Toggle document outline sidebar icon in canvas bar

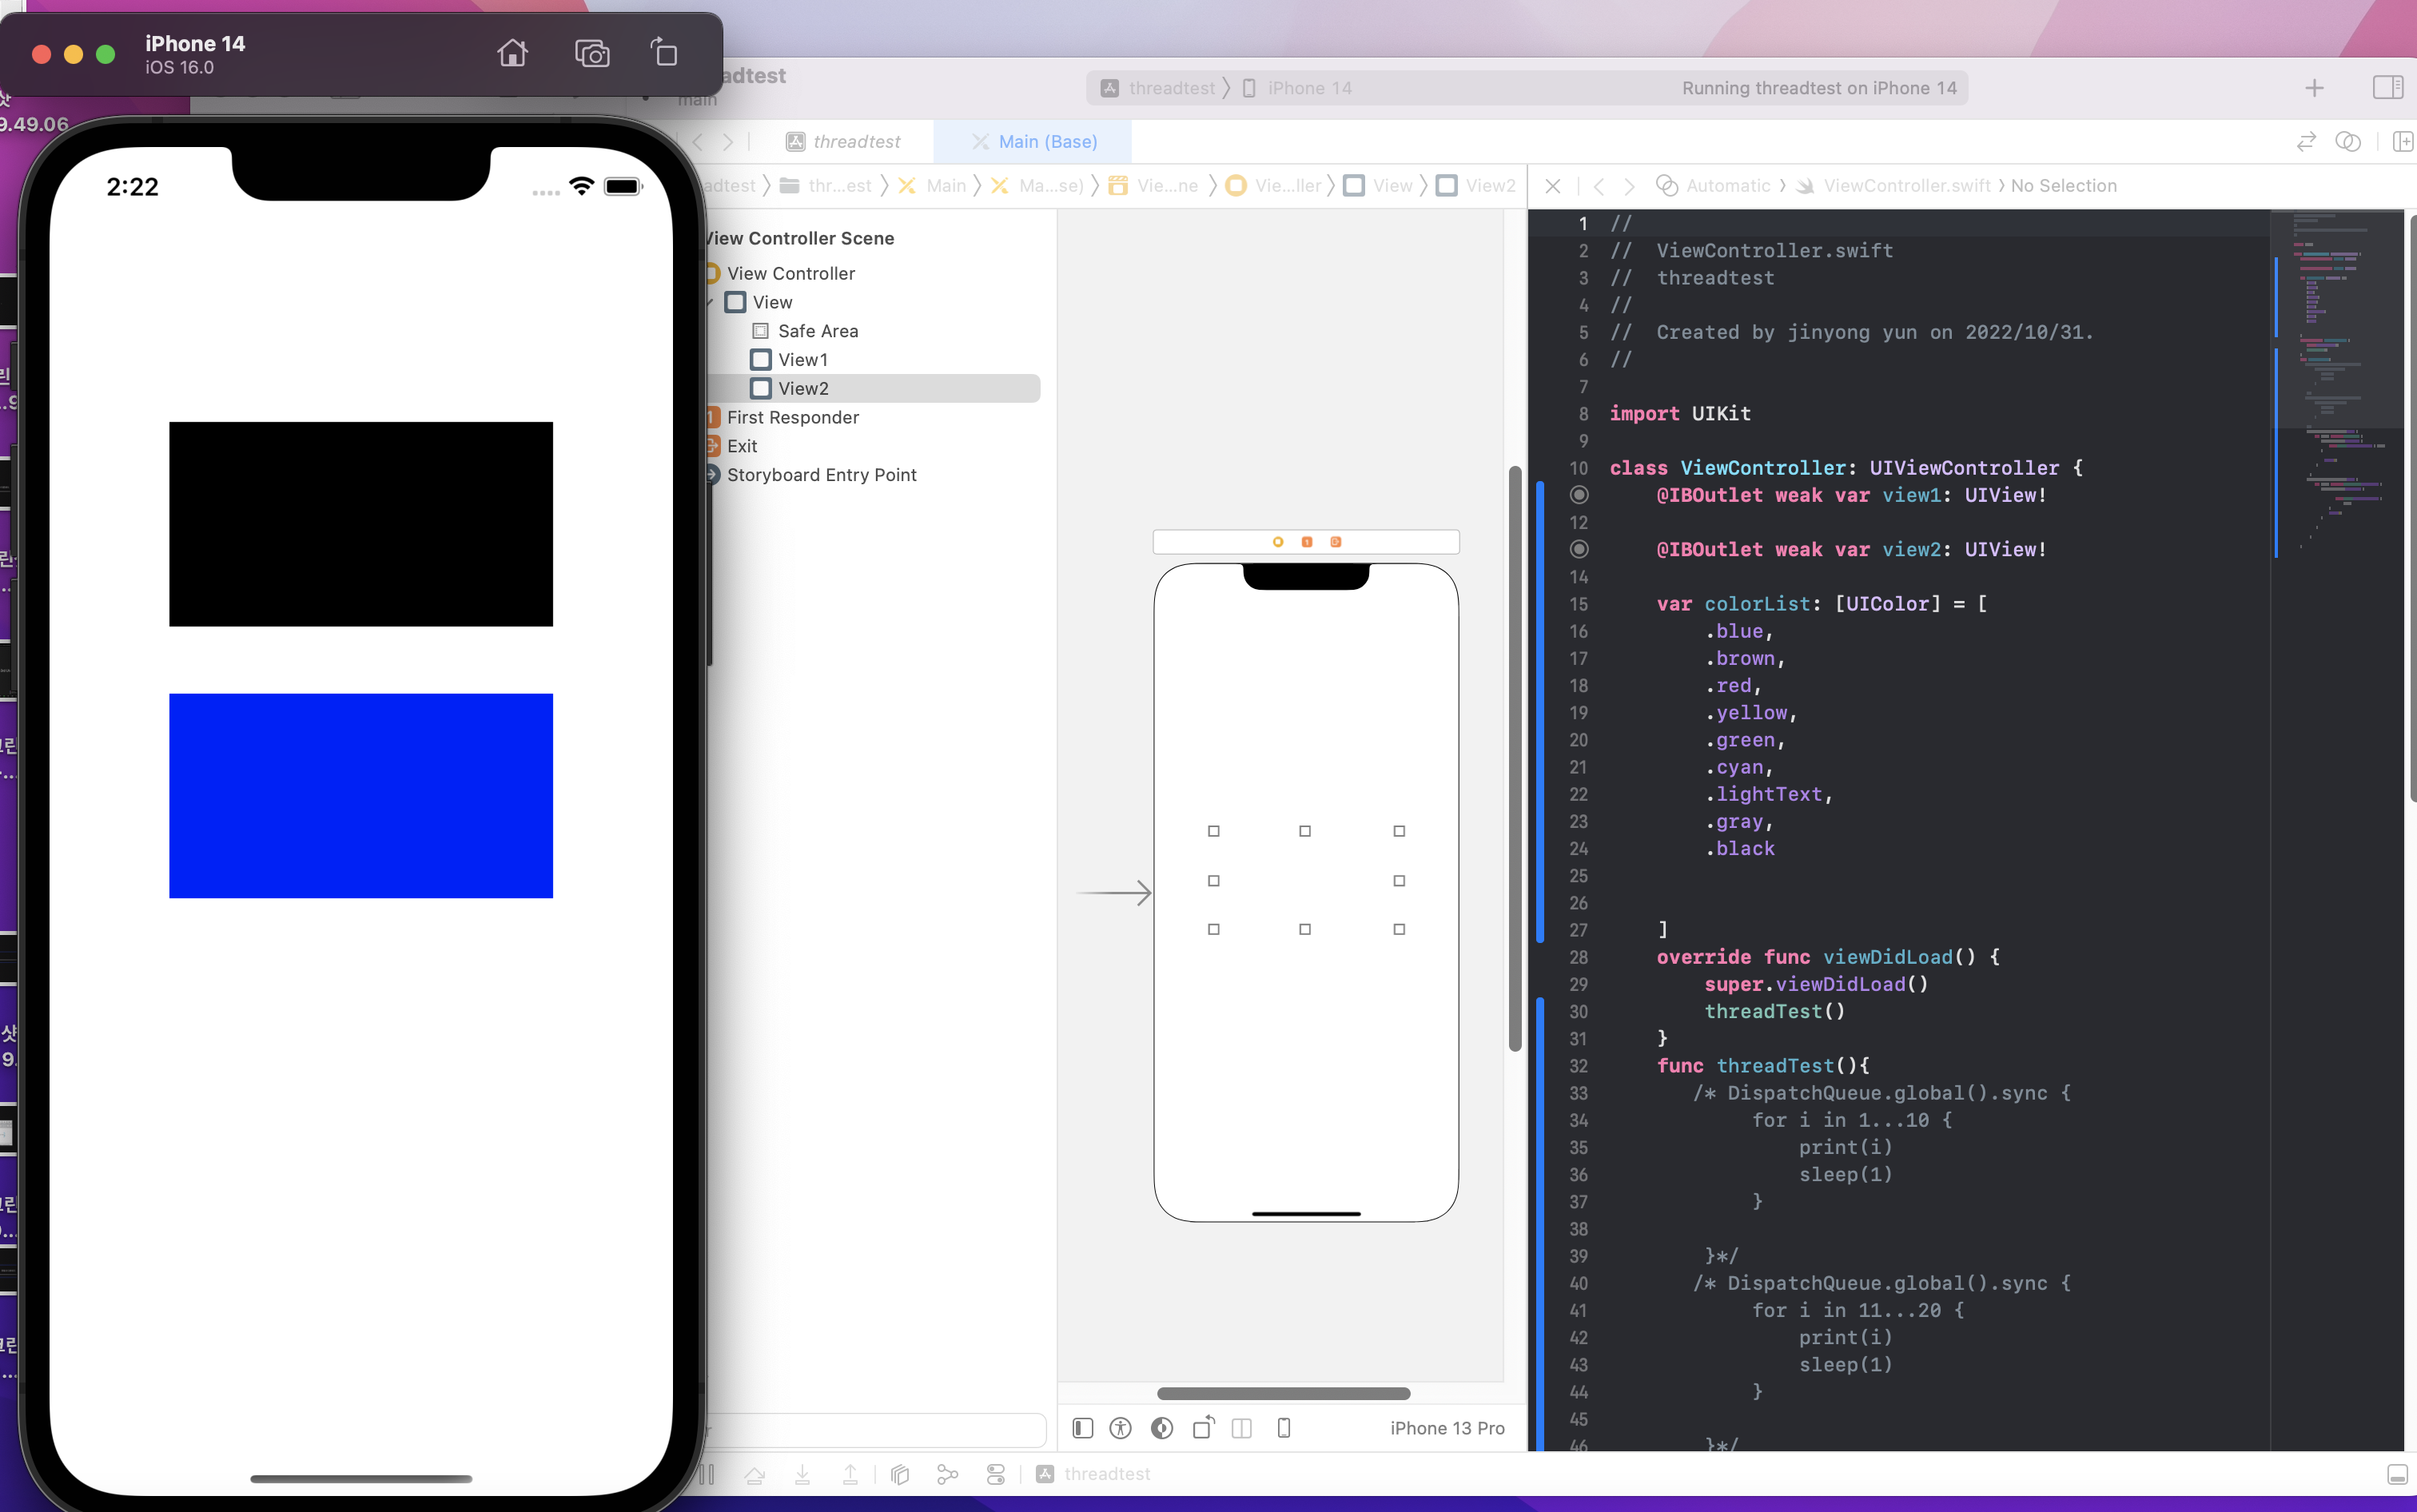(x=1082, y=1428)
